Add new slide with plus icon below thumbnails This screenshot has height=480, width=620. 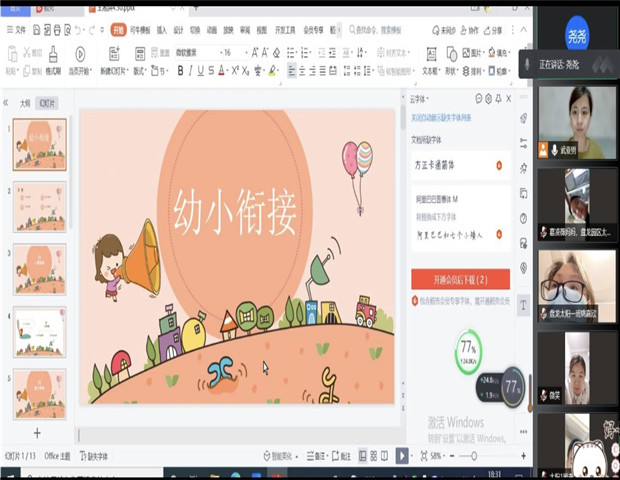tap(37, 433)
